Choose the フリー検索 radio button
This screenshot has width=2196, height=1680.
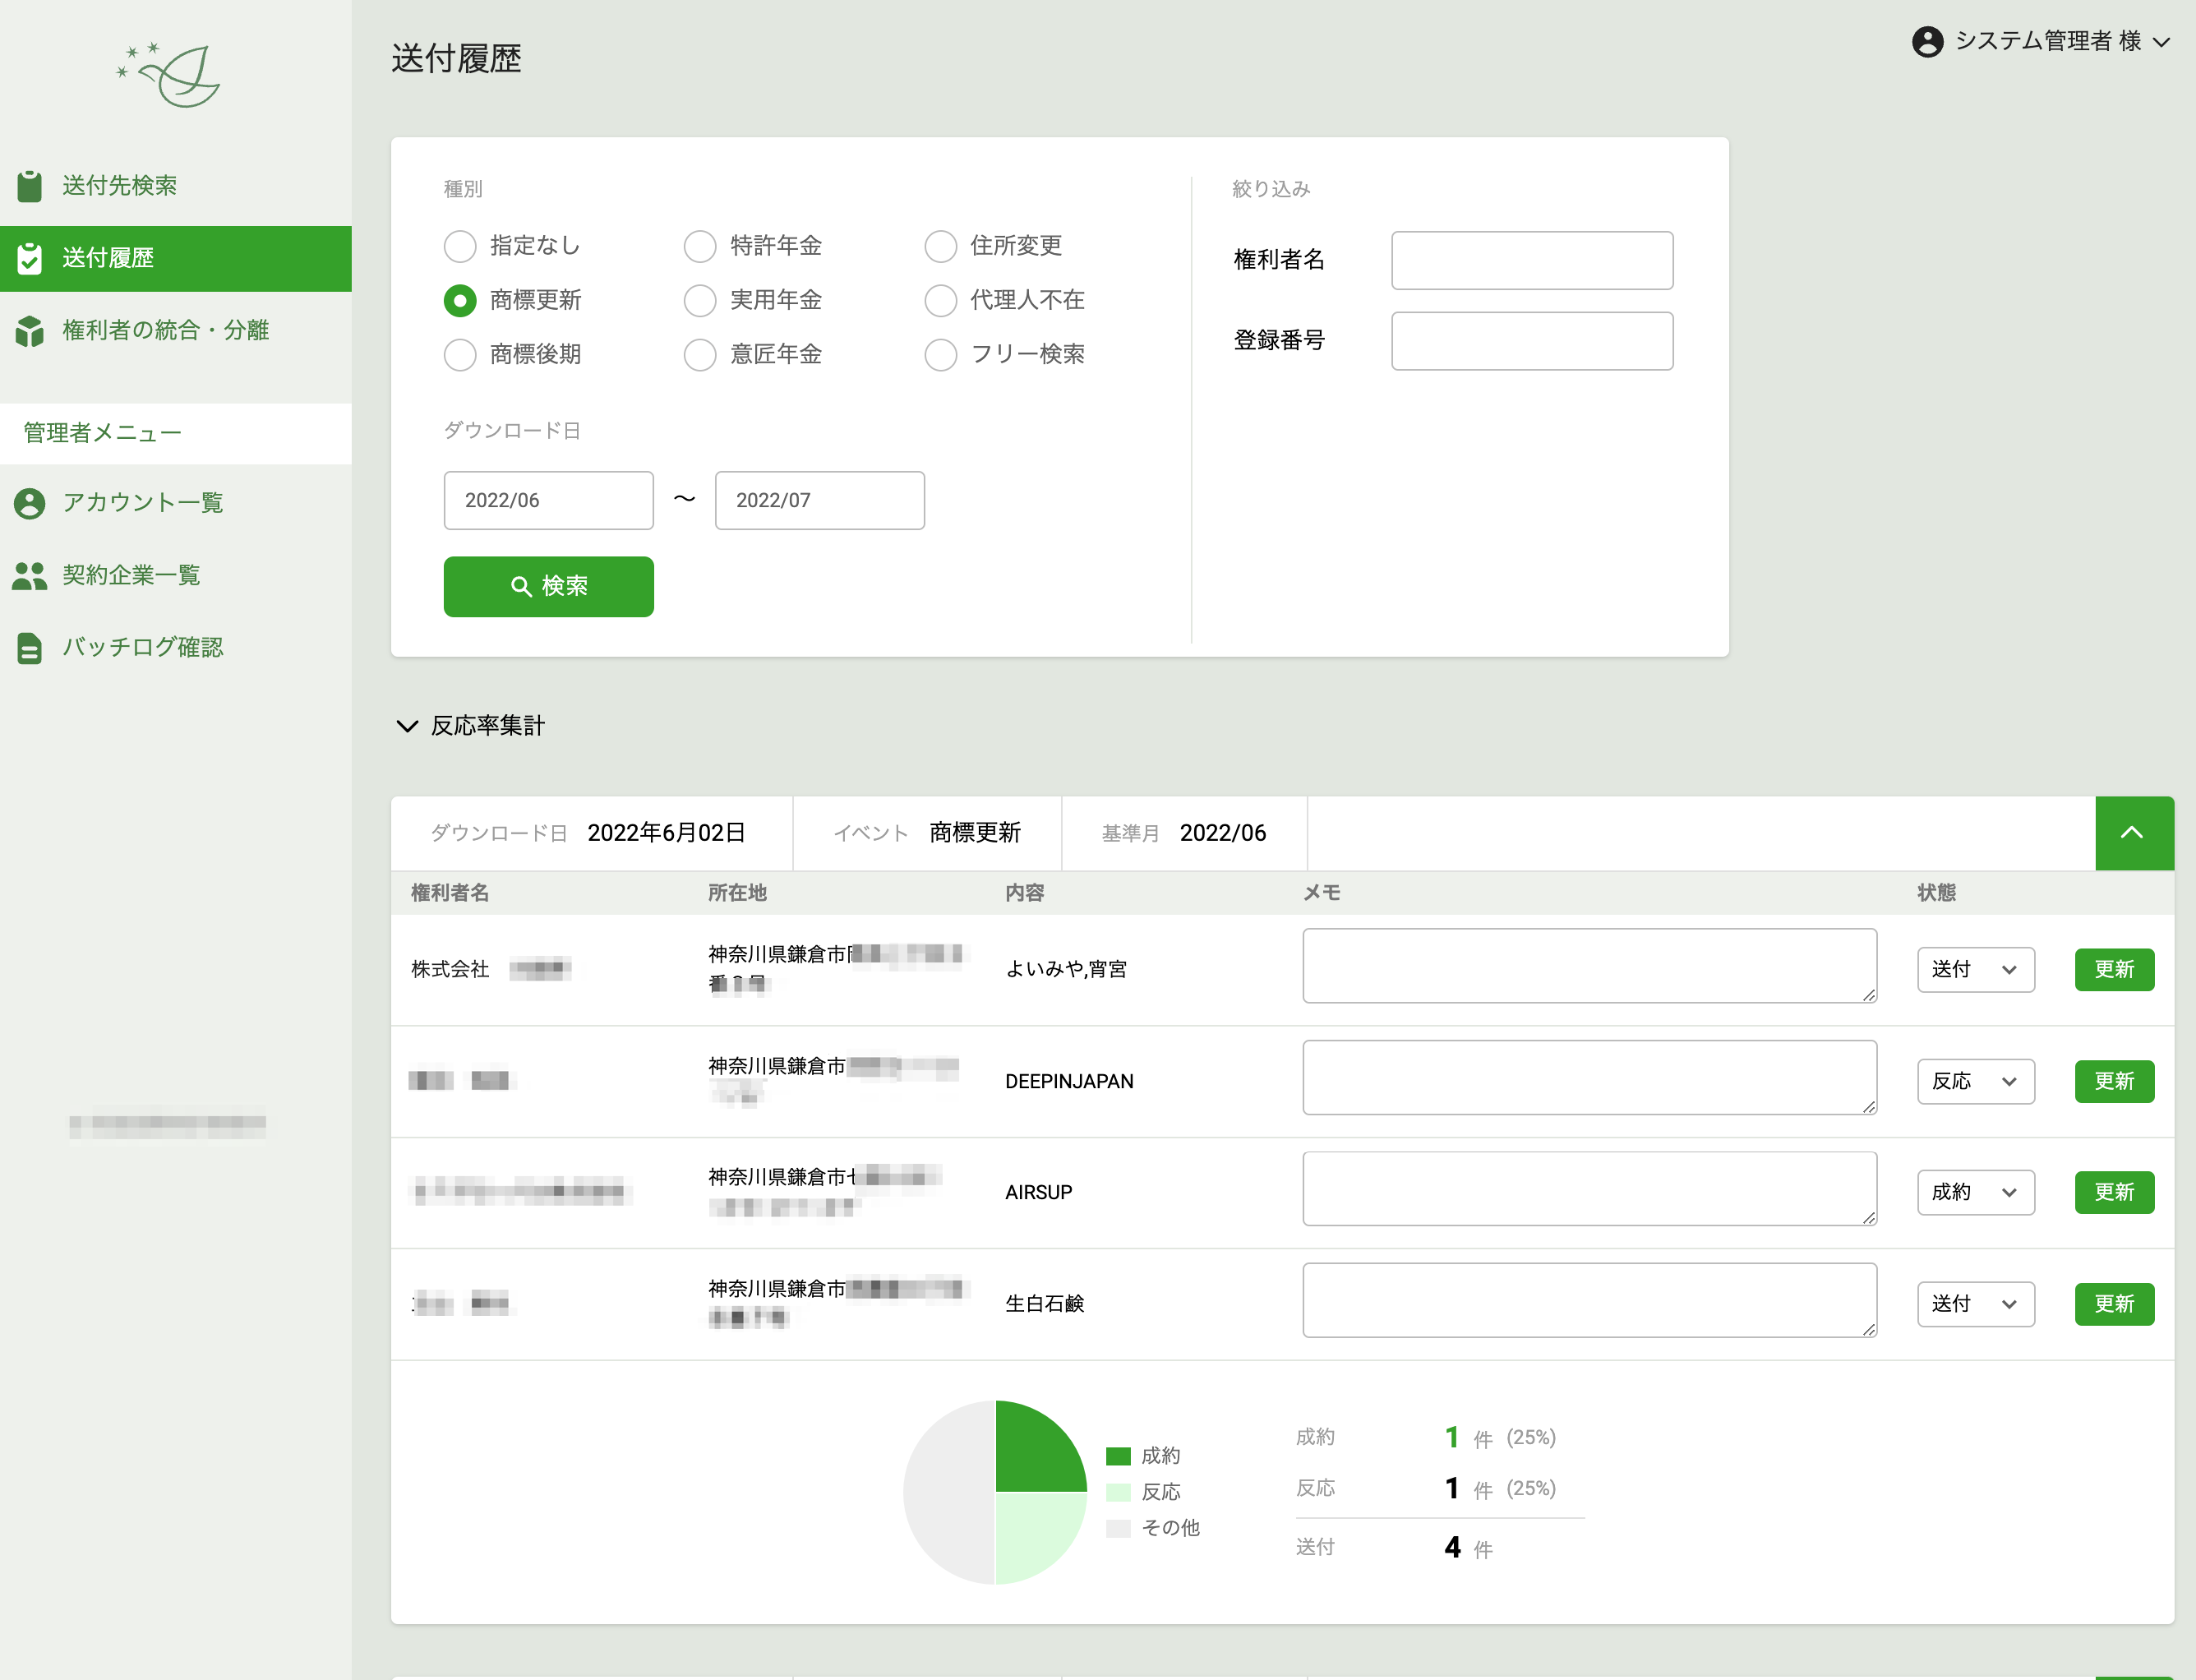(940, 354)
